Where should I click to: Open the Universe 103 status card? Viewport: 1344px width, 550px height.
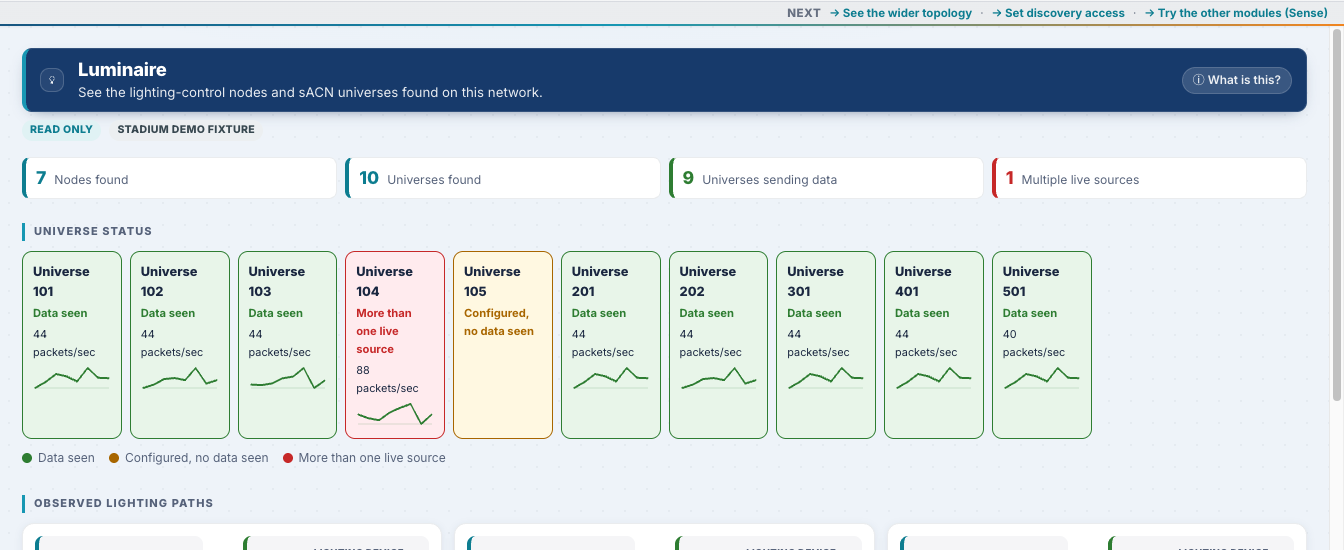288,345
